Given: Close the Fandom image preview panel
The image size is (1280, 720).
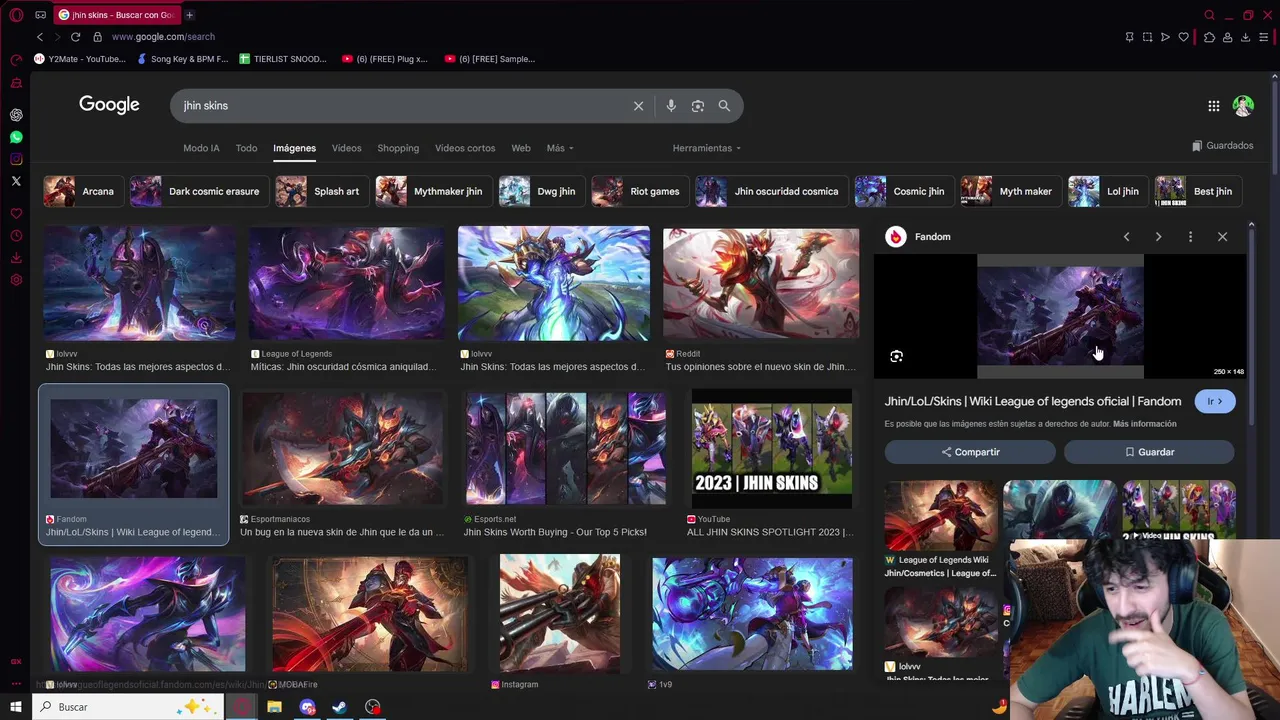Looking at the screenshot, I should pos(1222,237).
